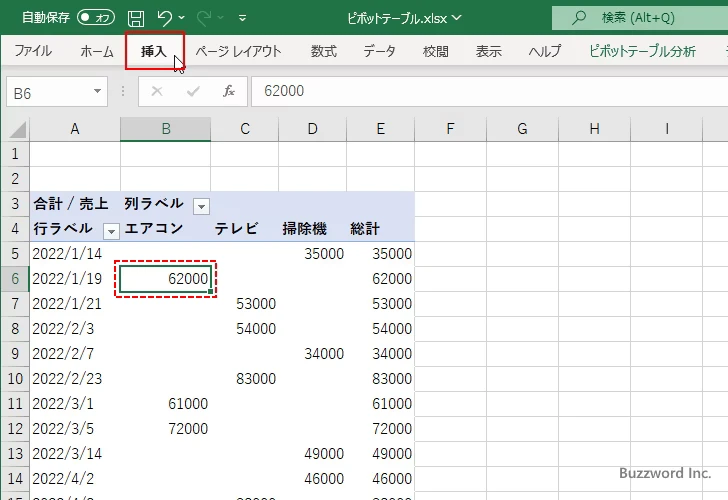Select column H header
This screenshot has height=500, width=728.
(594, 129)
